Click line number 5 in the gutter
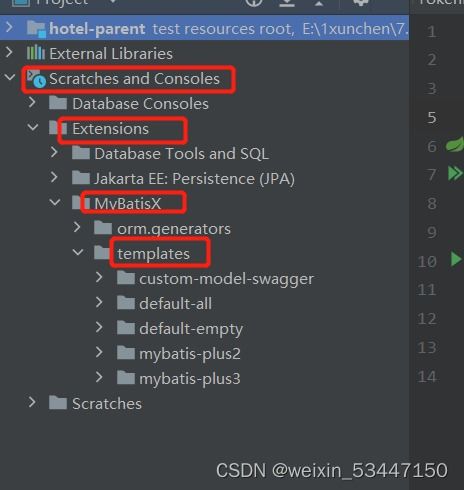The width and height of the screenshot is (464, 490). tap(432, 117)
